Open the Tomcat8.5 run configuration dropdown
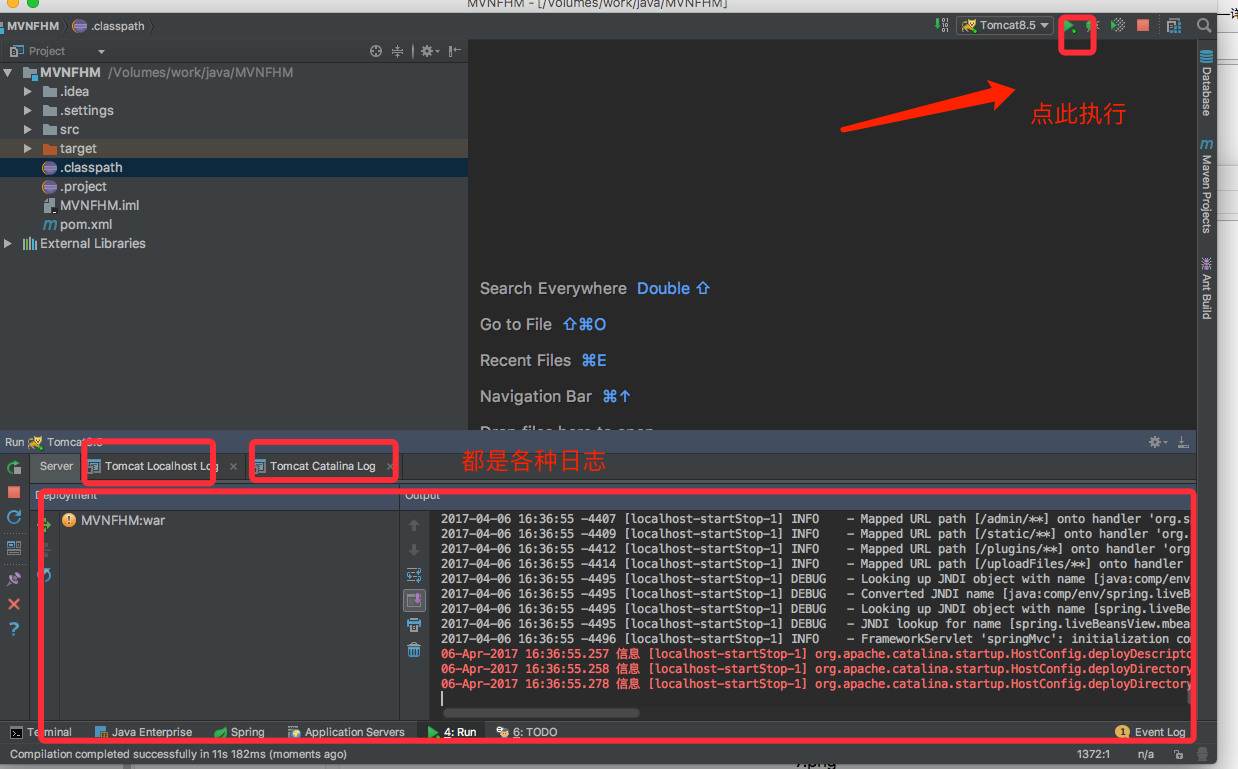The height and width of the screenshot is (769, 1238). coord(1005,25)
